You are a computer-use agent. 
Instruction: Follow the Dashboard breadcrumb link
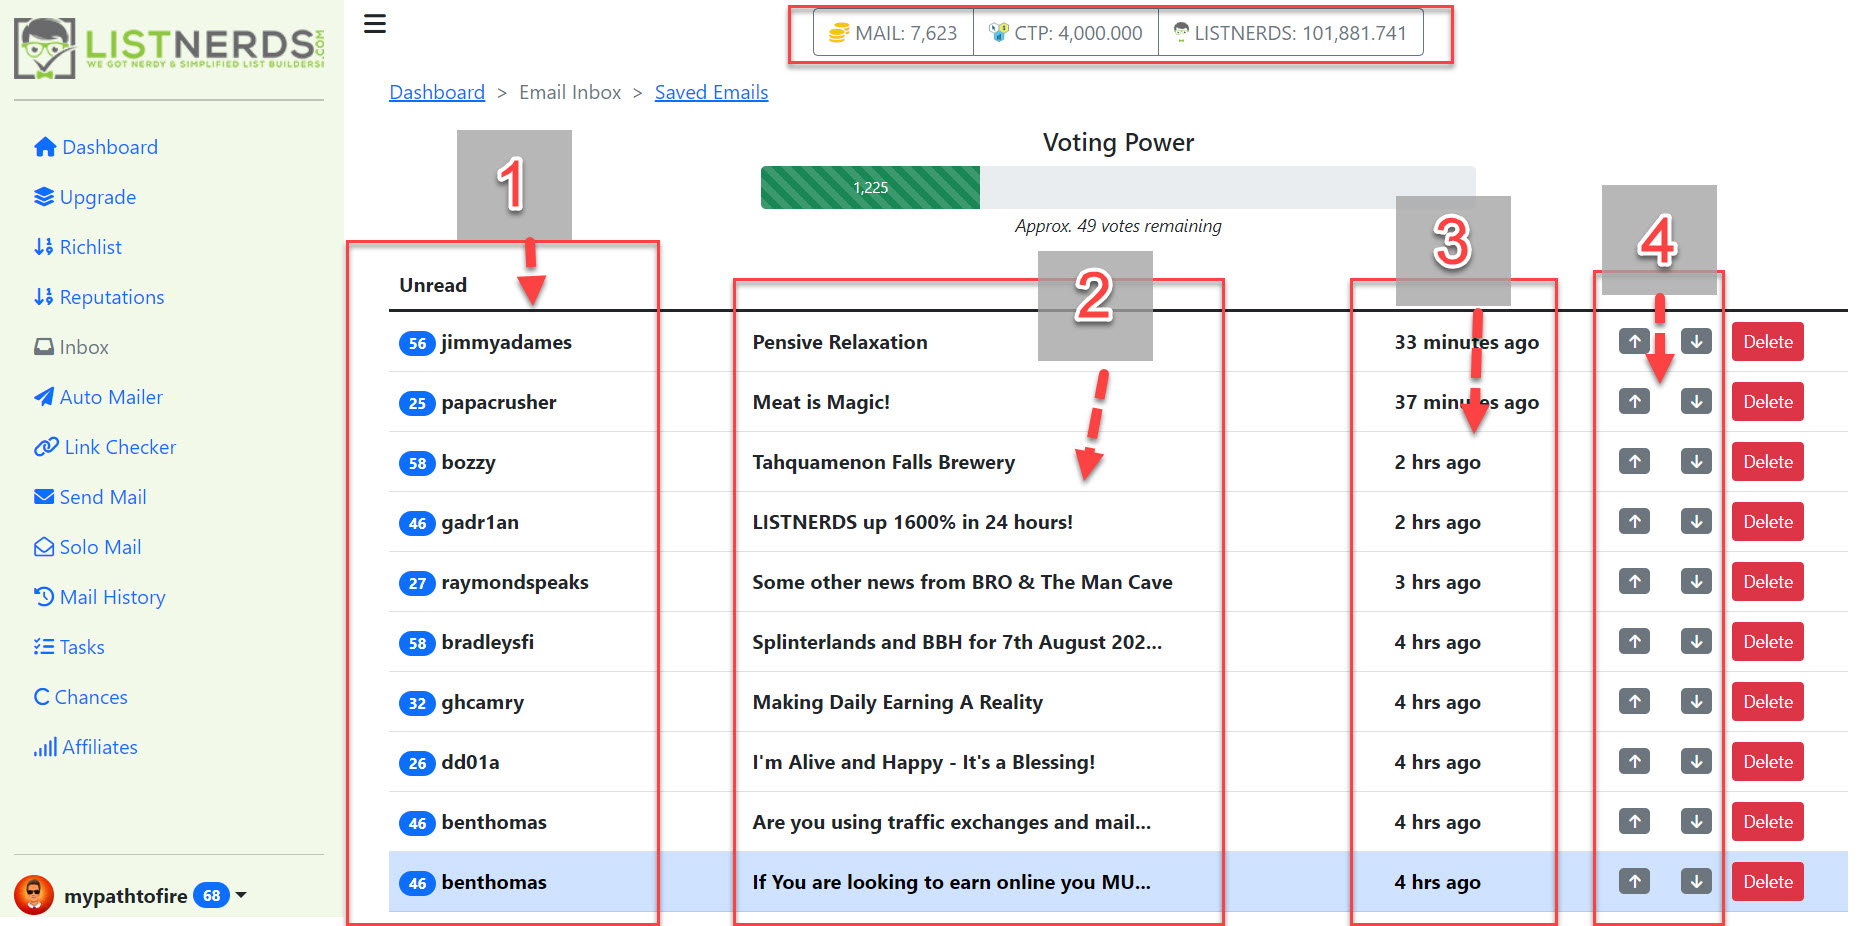coord(437,93)
